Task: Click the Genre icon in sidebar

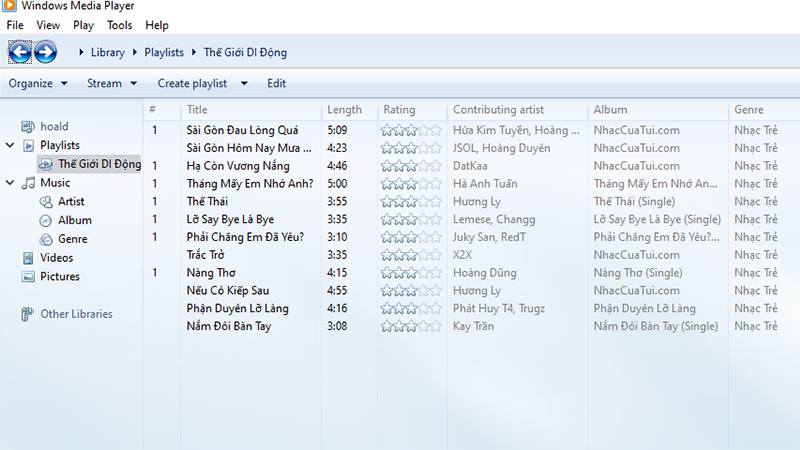Action: pyautogui.click(x=46, y=239)
